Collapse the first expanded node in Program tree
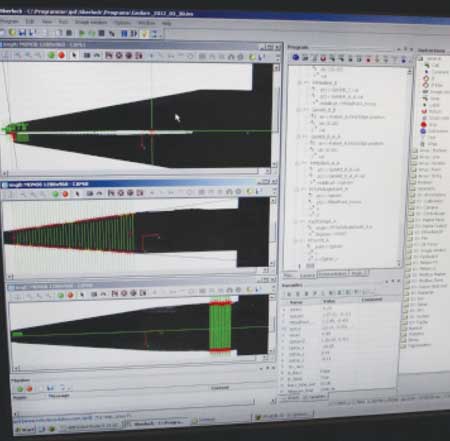Screen dimensions: 450x441 point(299,83)
